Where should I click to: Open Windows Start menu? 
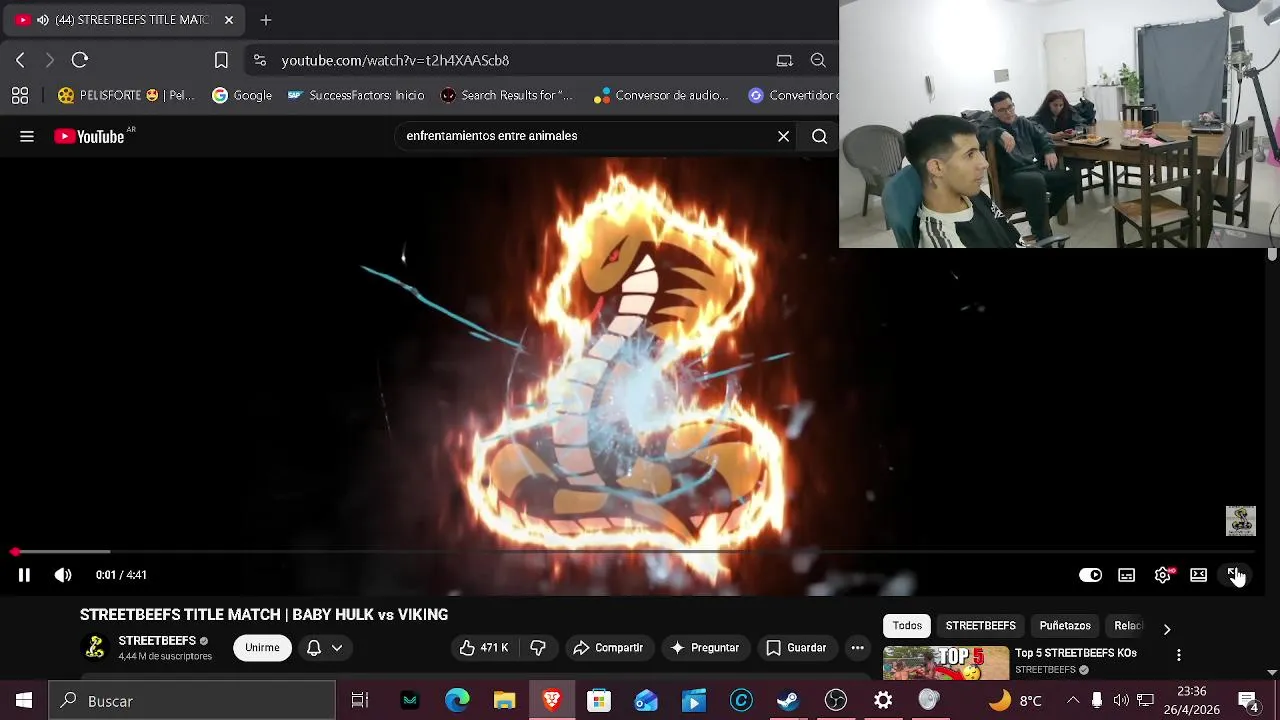[x=24, y=701]
